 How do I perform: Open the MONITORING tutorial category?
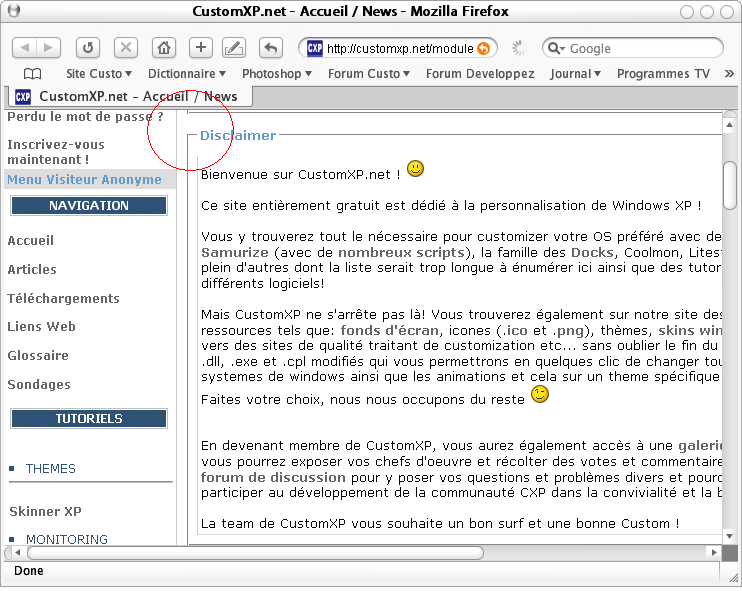pos(67,539)
